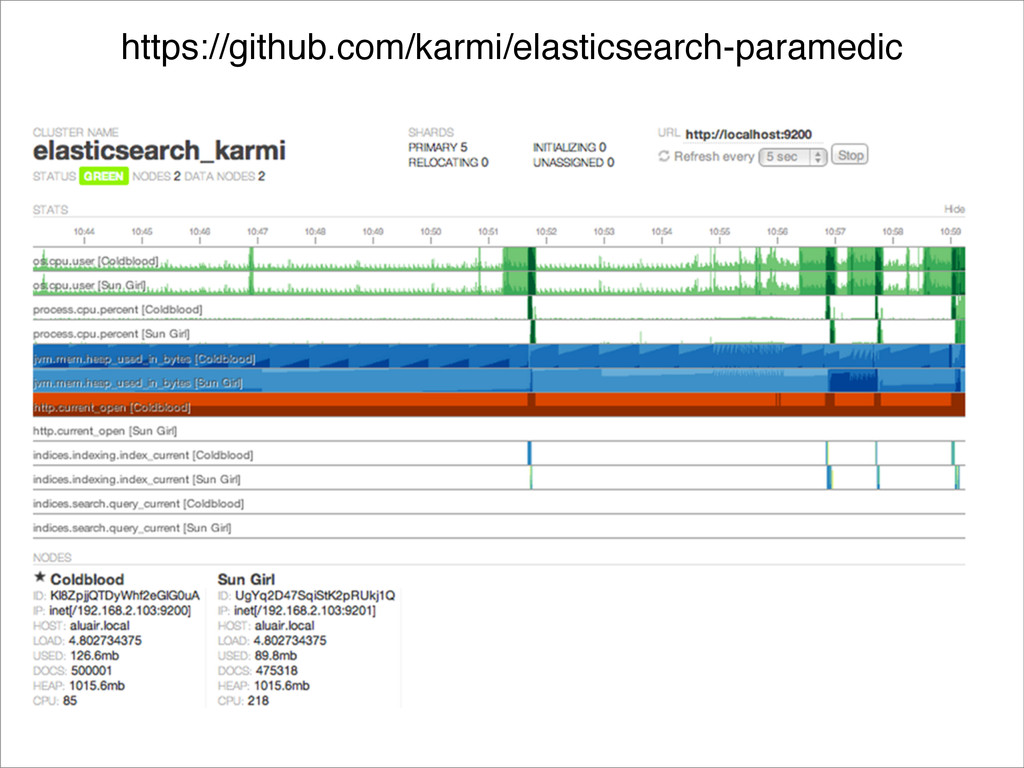1024x768 pixels.
Task: Click Coldblood USED value 126.6mb
Action: [x=94, y=656]
